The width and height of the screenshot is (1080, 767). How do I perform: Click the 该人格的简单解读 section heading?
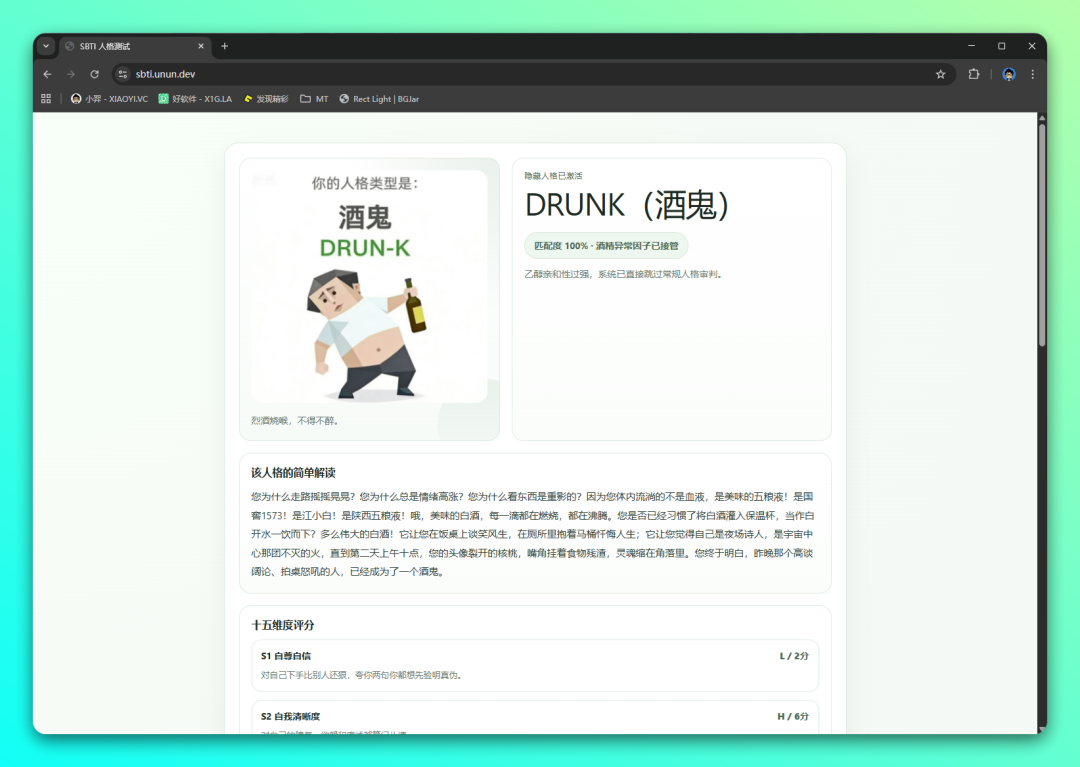pyautogui.click(x=293, y=473)
